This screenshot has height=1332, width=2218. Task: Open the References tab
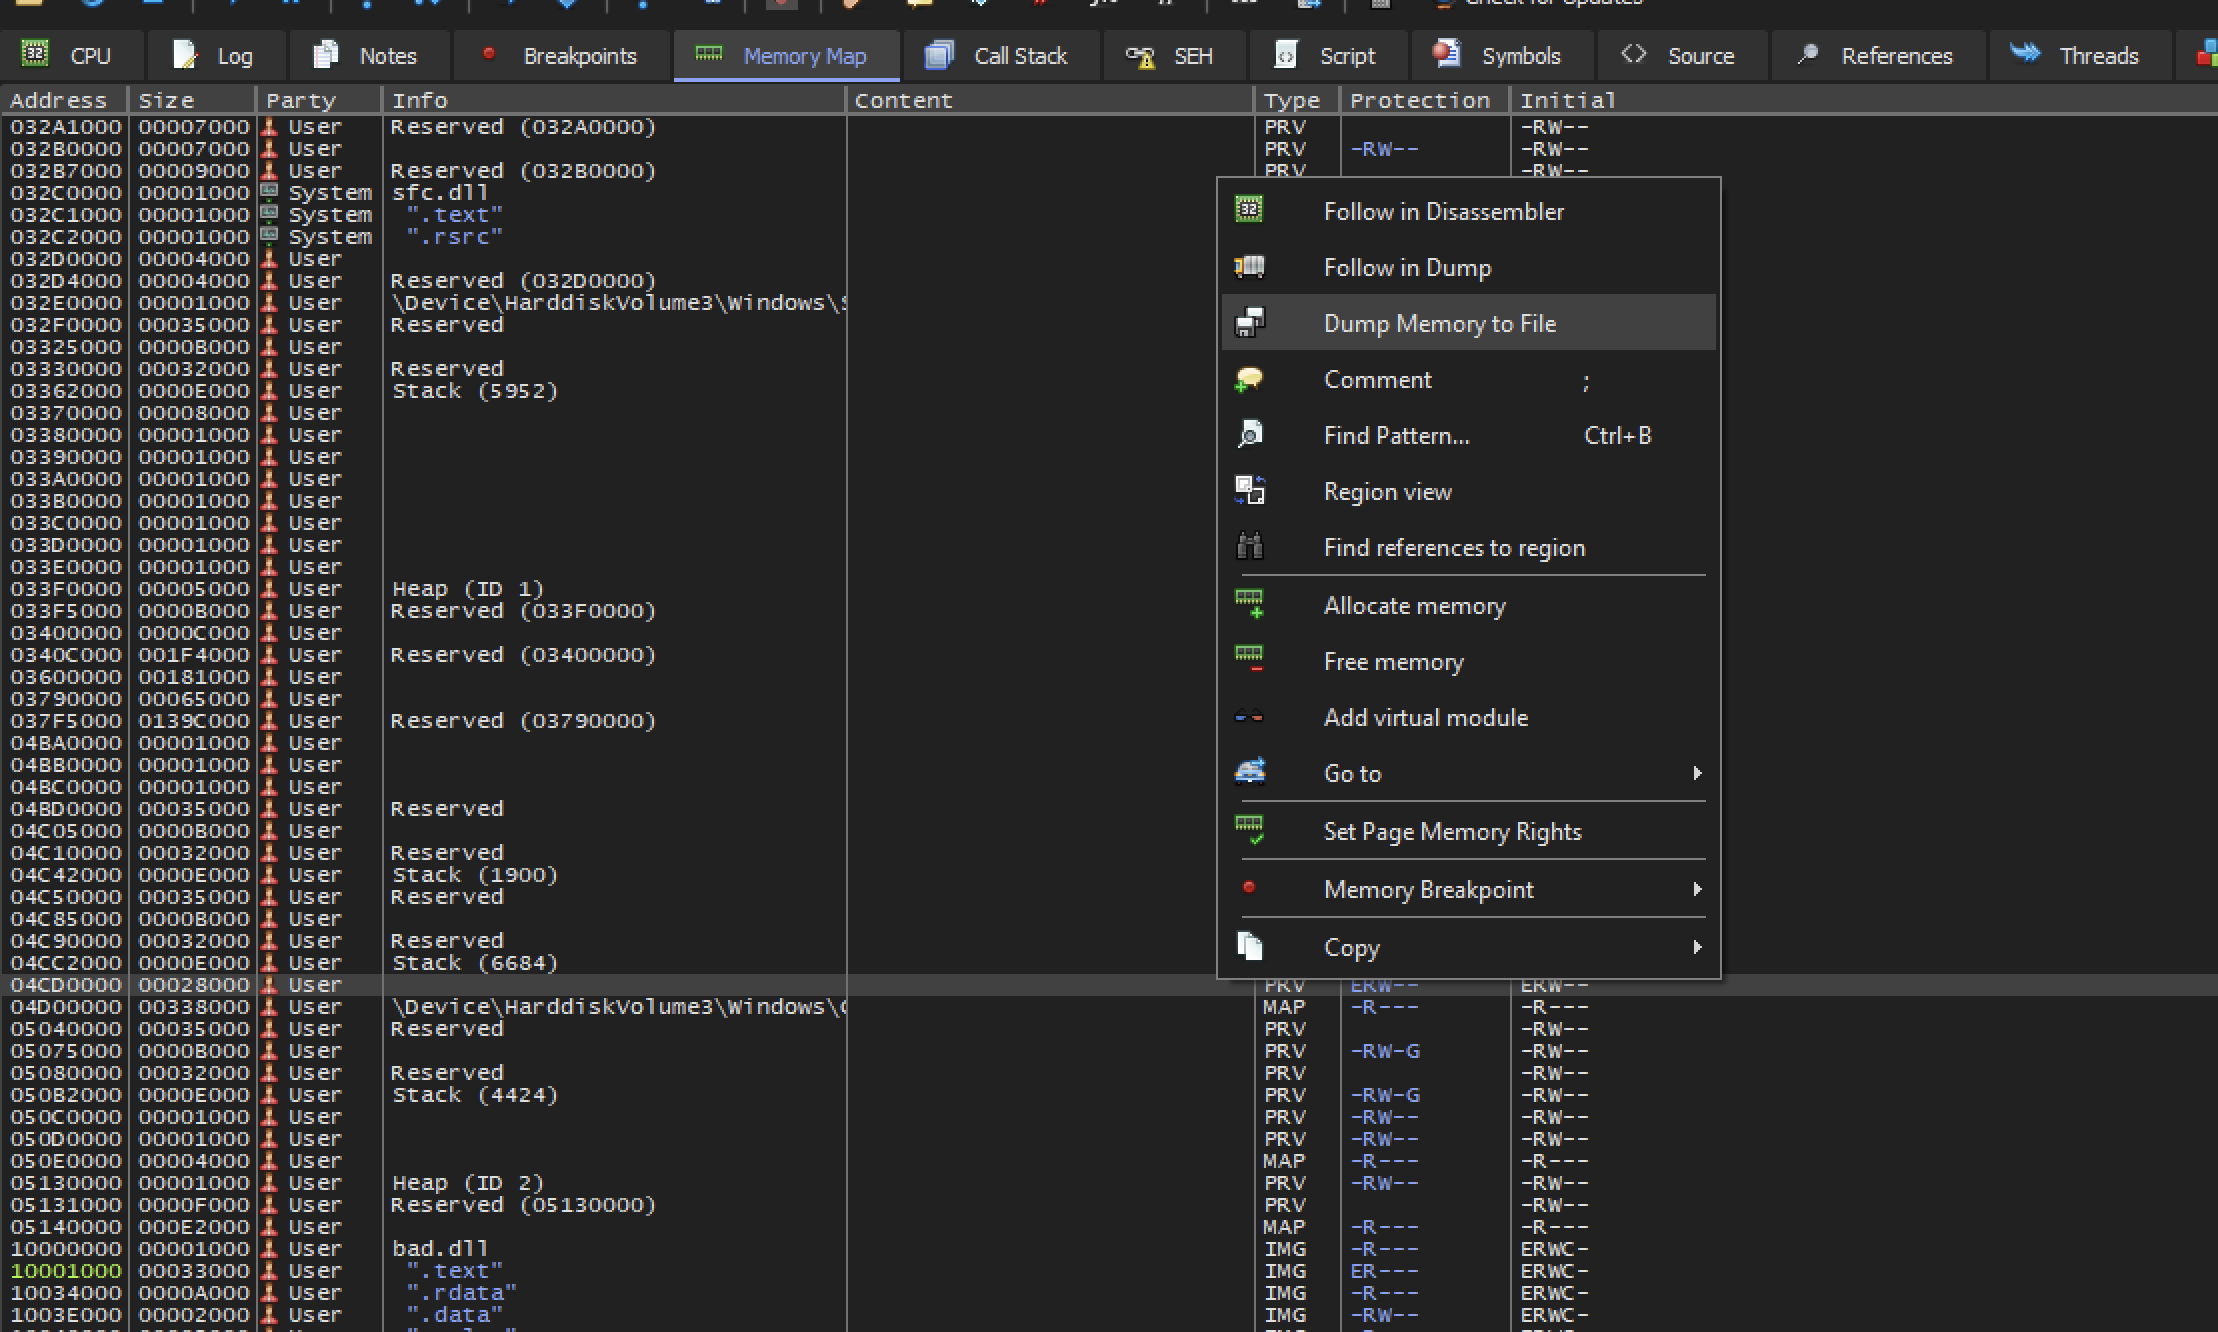click(1878, 55)
